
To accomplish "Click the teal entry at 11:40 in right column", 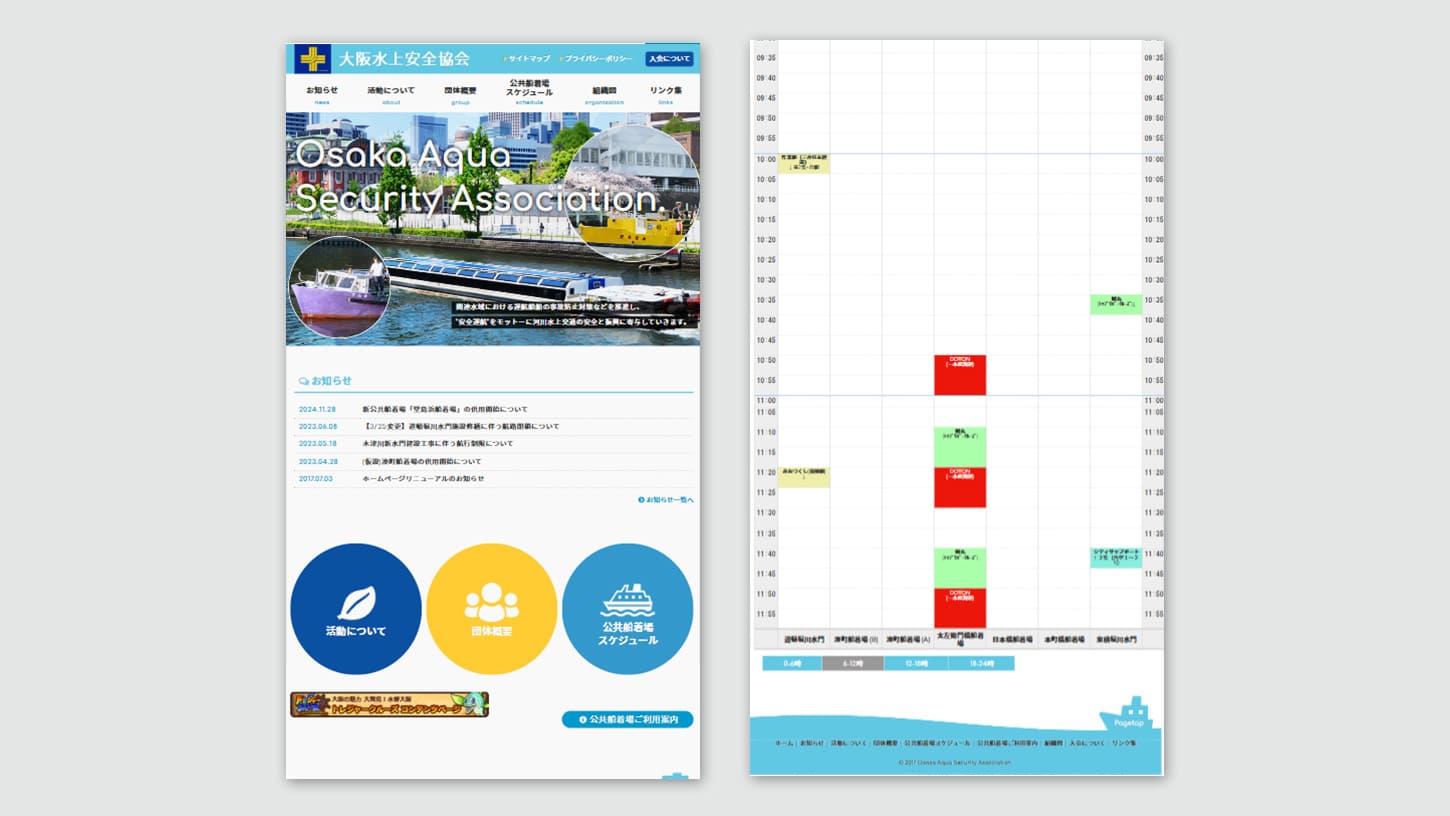I will [x=1116, y=558].
